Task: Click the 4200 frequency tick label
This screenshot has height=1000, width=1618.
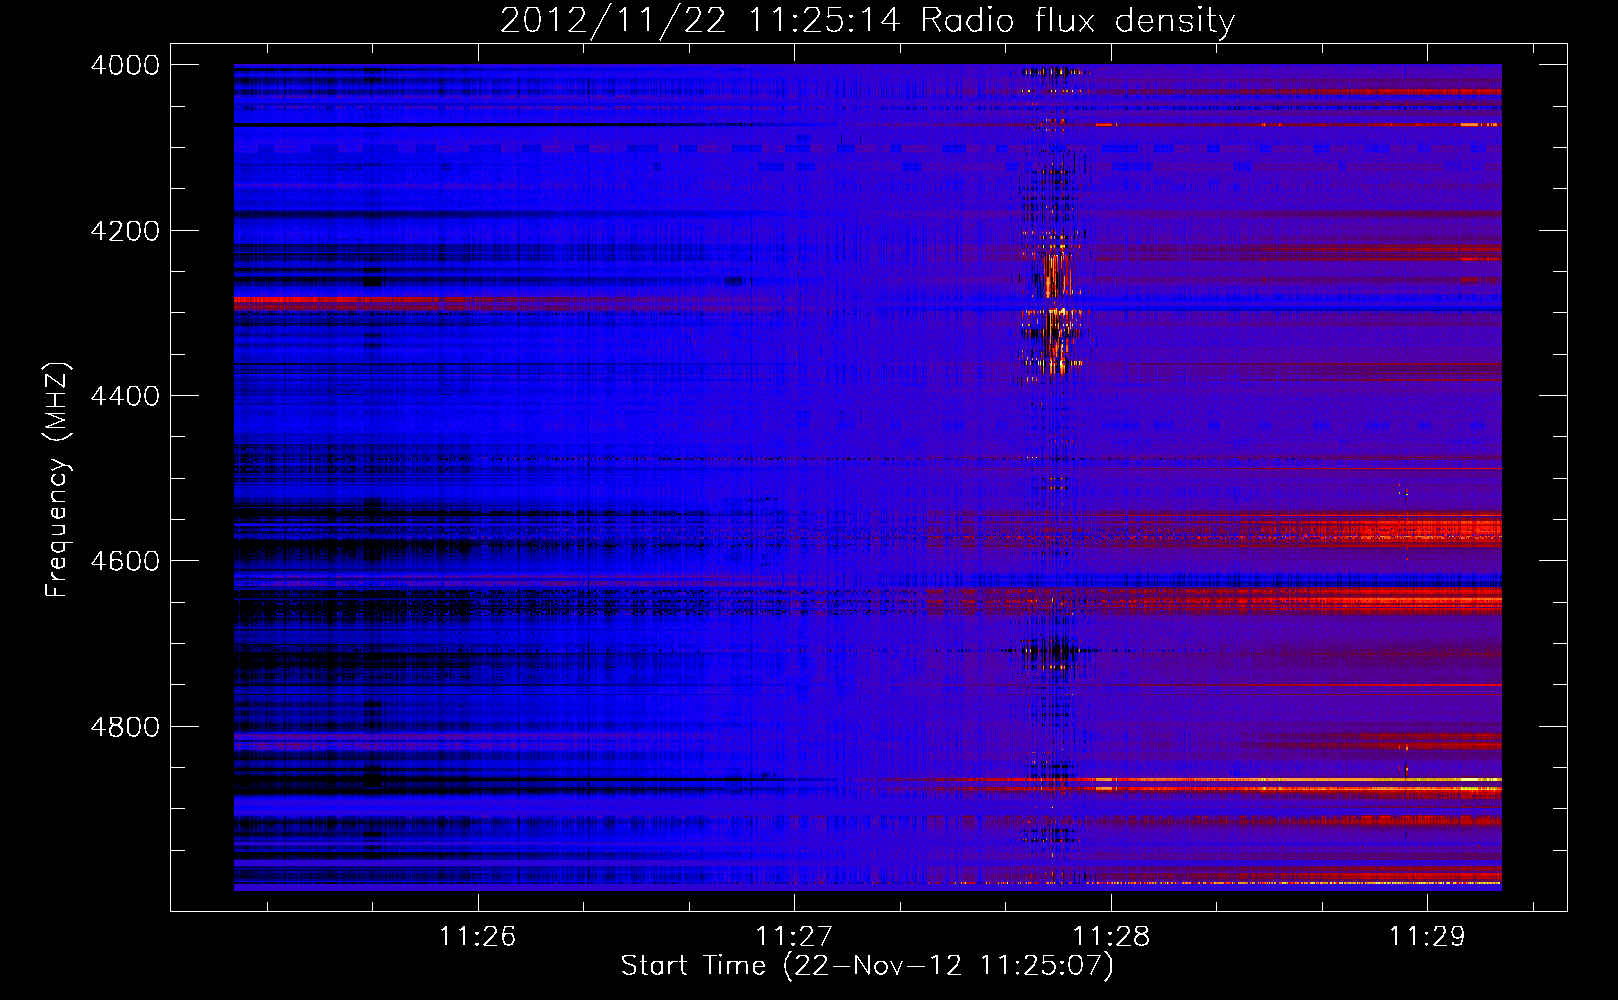Action: click(x=125, y=231)
